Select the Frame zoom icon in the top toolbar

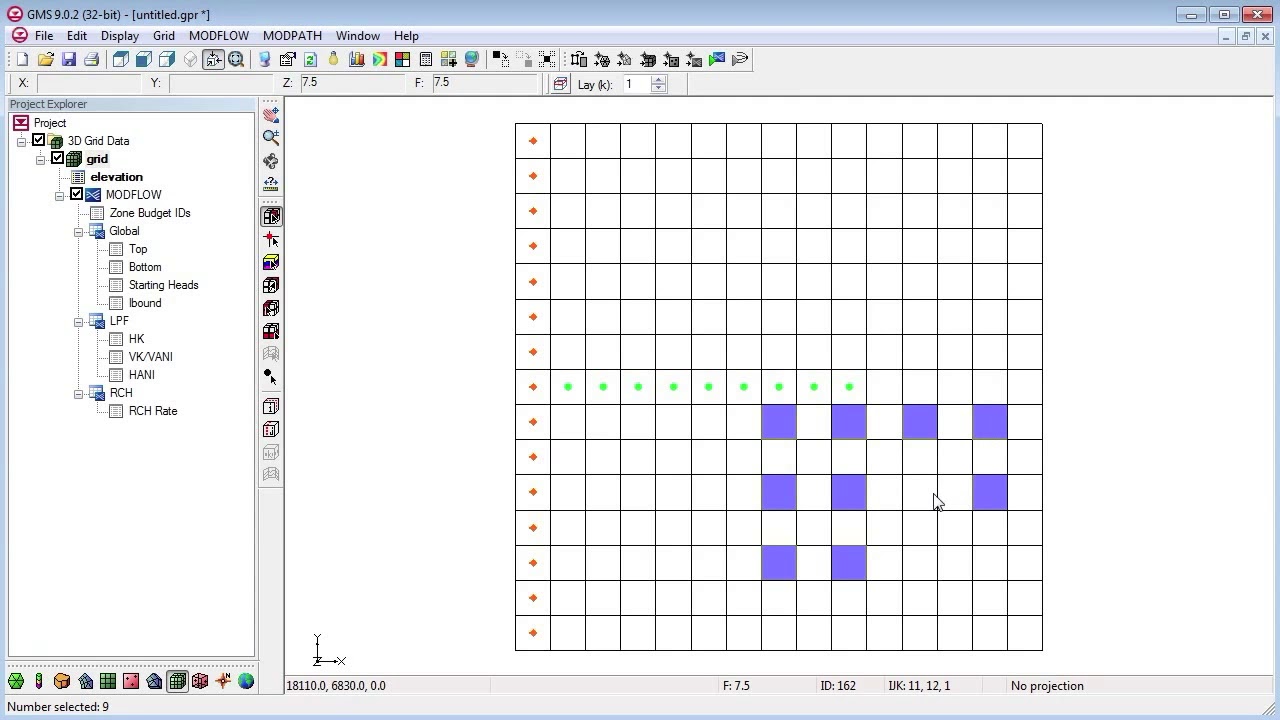(x=236, y=60)
